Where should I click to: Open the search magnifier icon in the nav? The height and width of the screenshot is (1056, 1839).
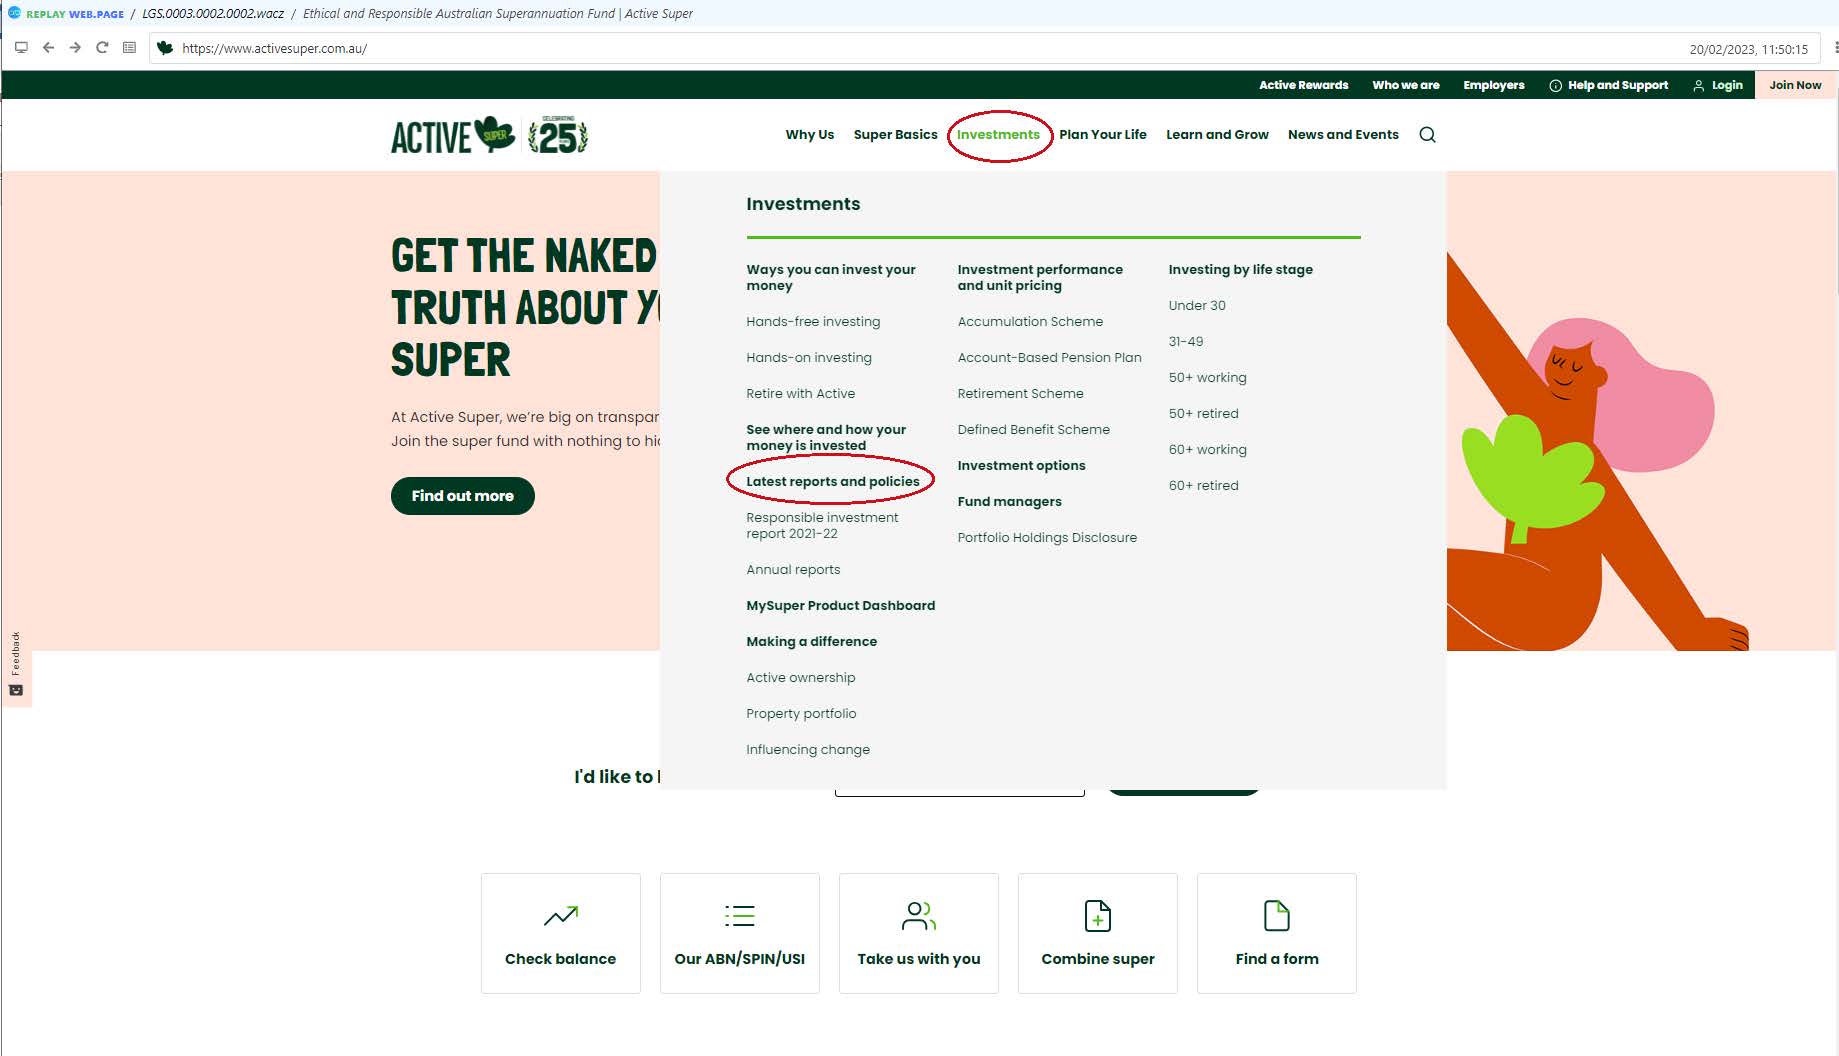[x=1427, y=135]
